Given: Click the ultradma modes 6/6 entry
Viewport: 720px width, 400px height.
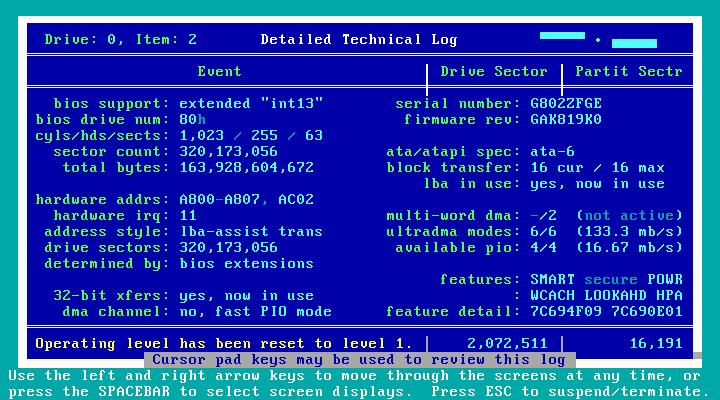Looking at the screenshot, I should click(x=543, y=232).
